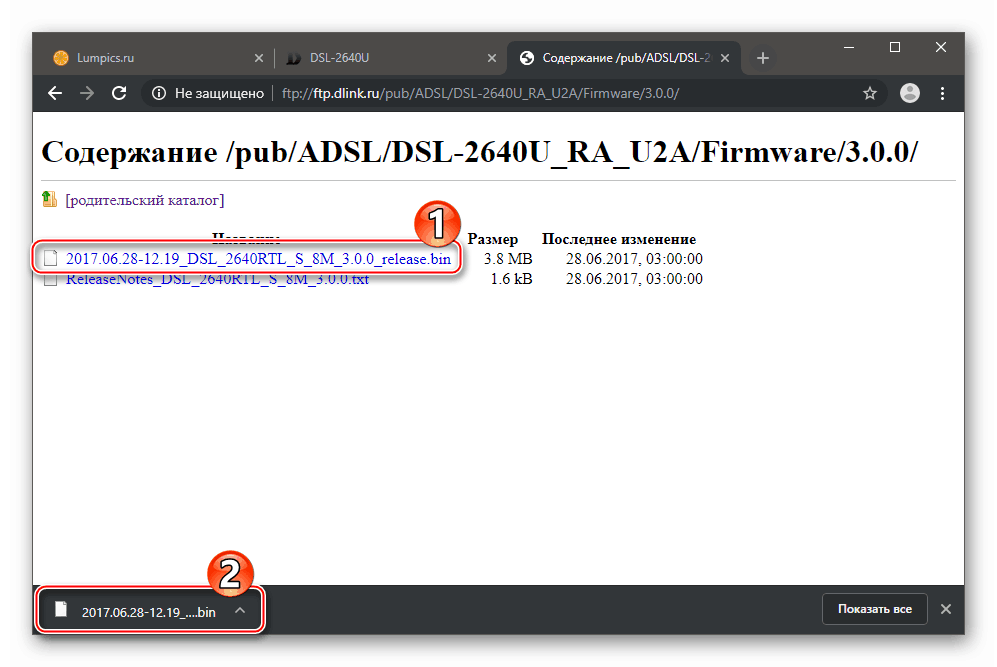Reload the FTP directory page

pyautogui.click(x=119, y=93)
